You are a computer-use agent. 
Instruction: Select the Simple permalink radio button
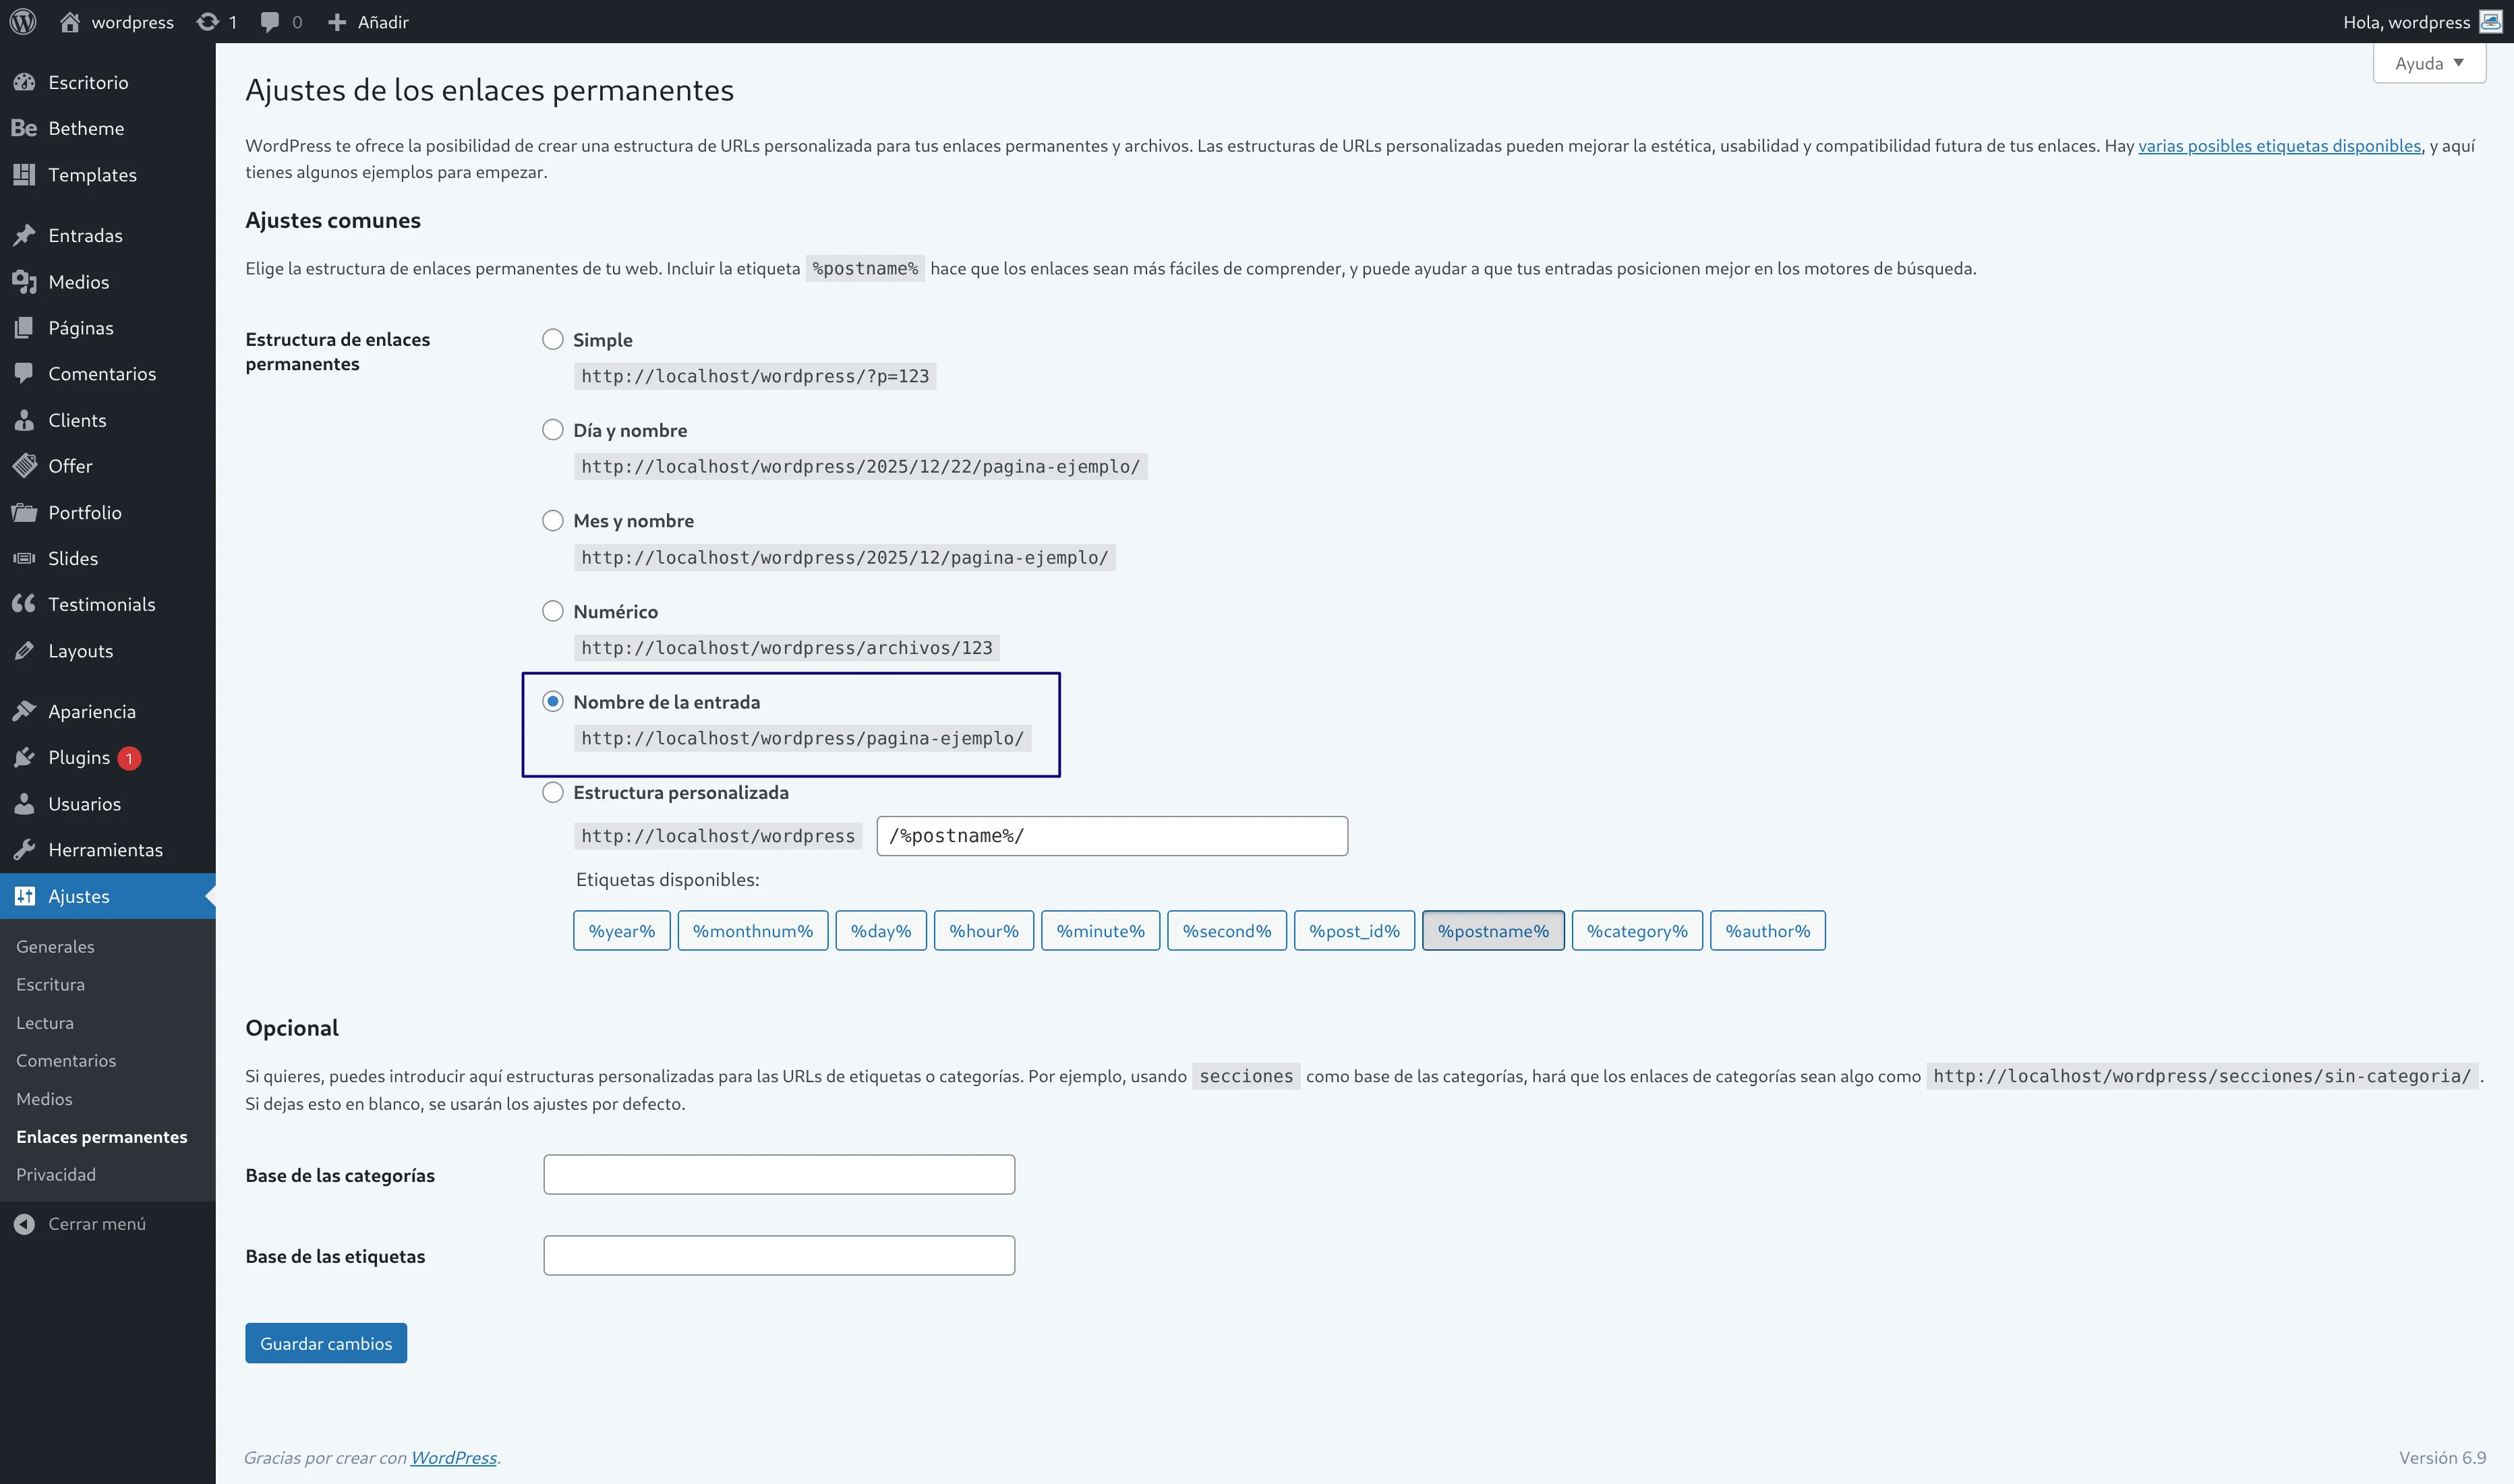tap(553, 339)
